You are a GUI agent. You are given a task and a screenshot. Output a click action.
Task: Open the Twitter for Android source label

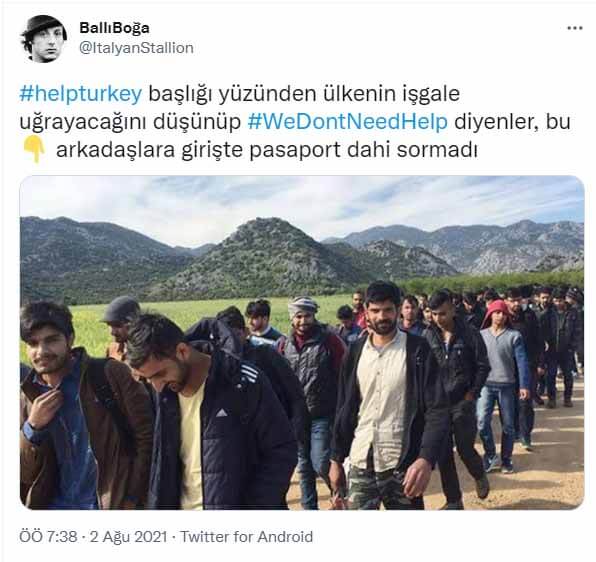[247, 537]
